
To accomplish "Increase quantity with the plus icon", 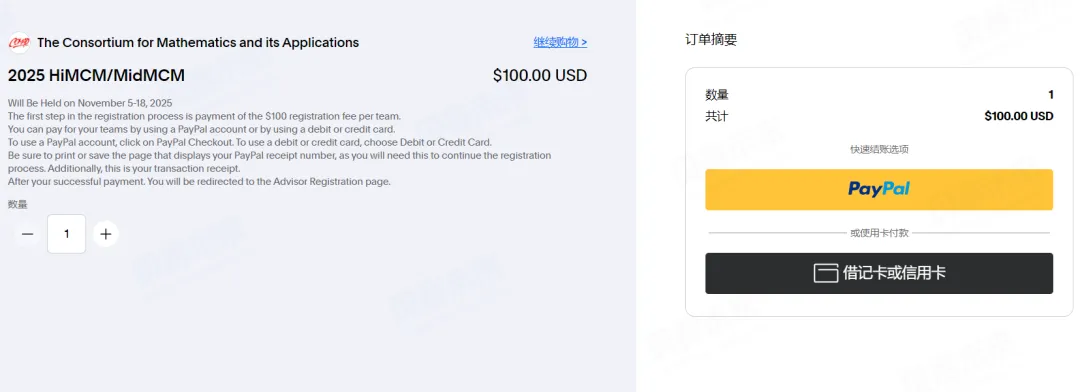I will click(105, 234).
